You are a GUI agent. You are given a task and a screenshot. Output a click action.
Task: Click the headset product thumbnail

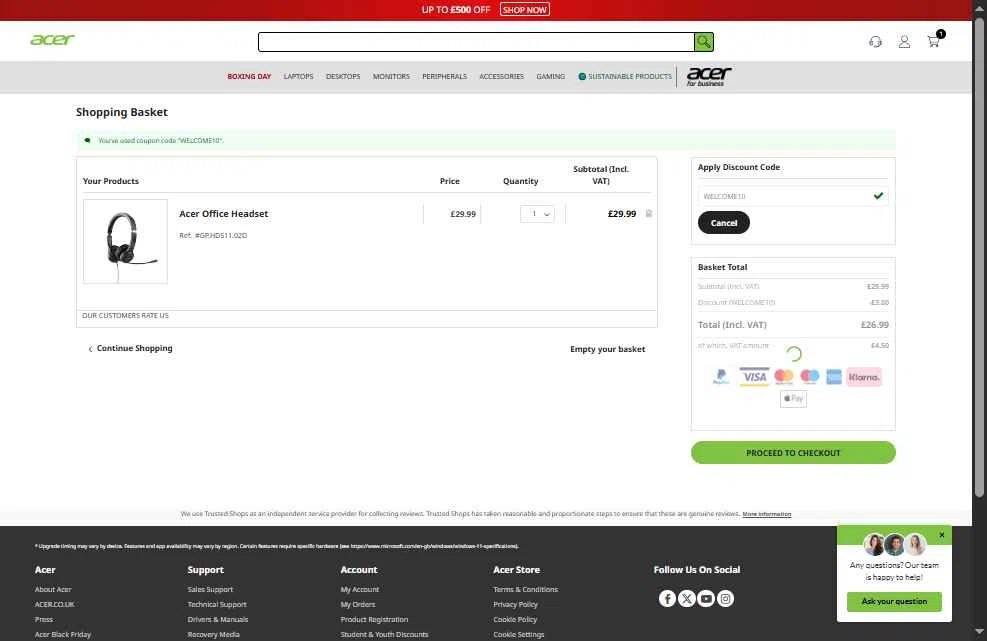[125, 241]
